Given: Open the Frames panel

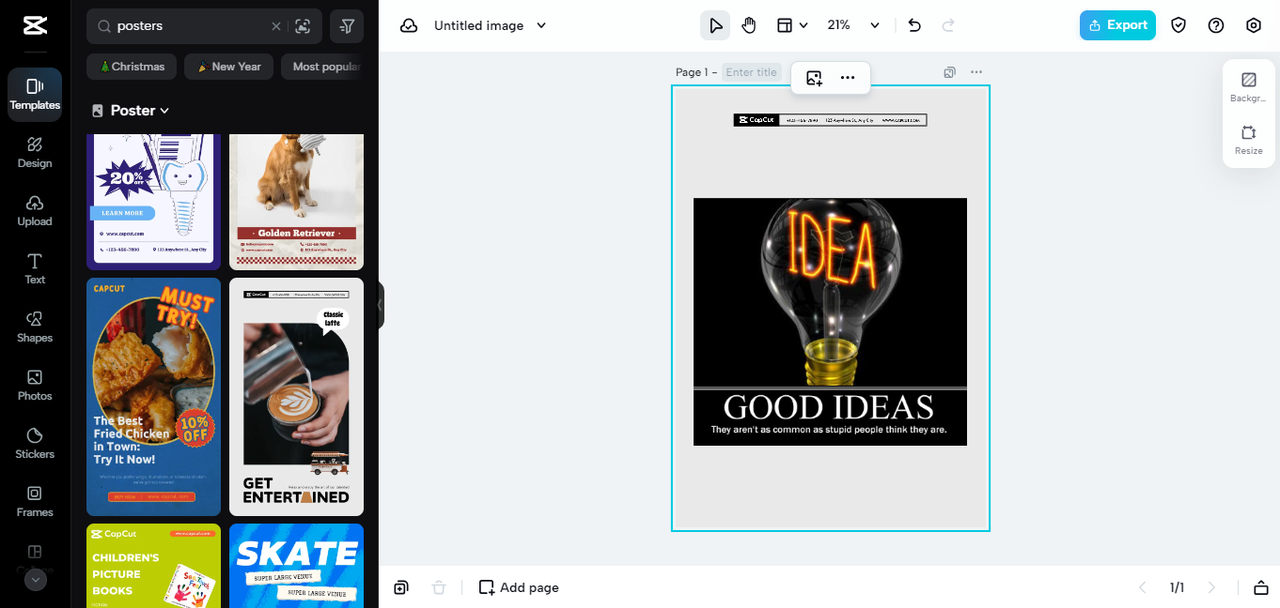Looking at the screenshot, I should pos(35,501).
